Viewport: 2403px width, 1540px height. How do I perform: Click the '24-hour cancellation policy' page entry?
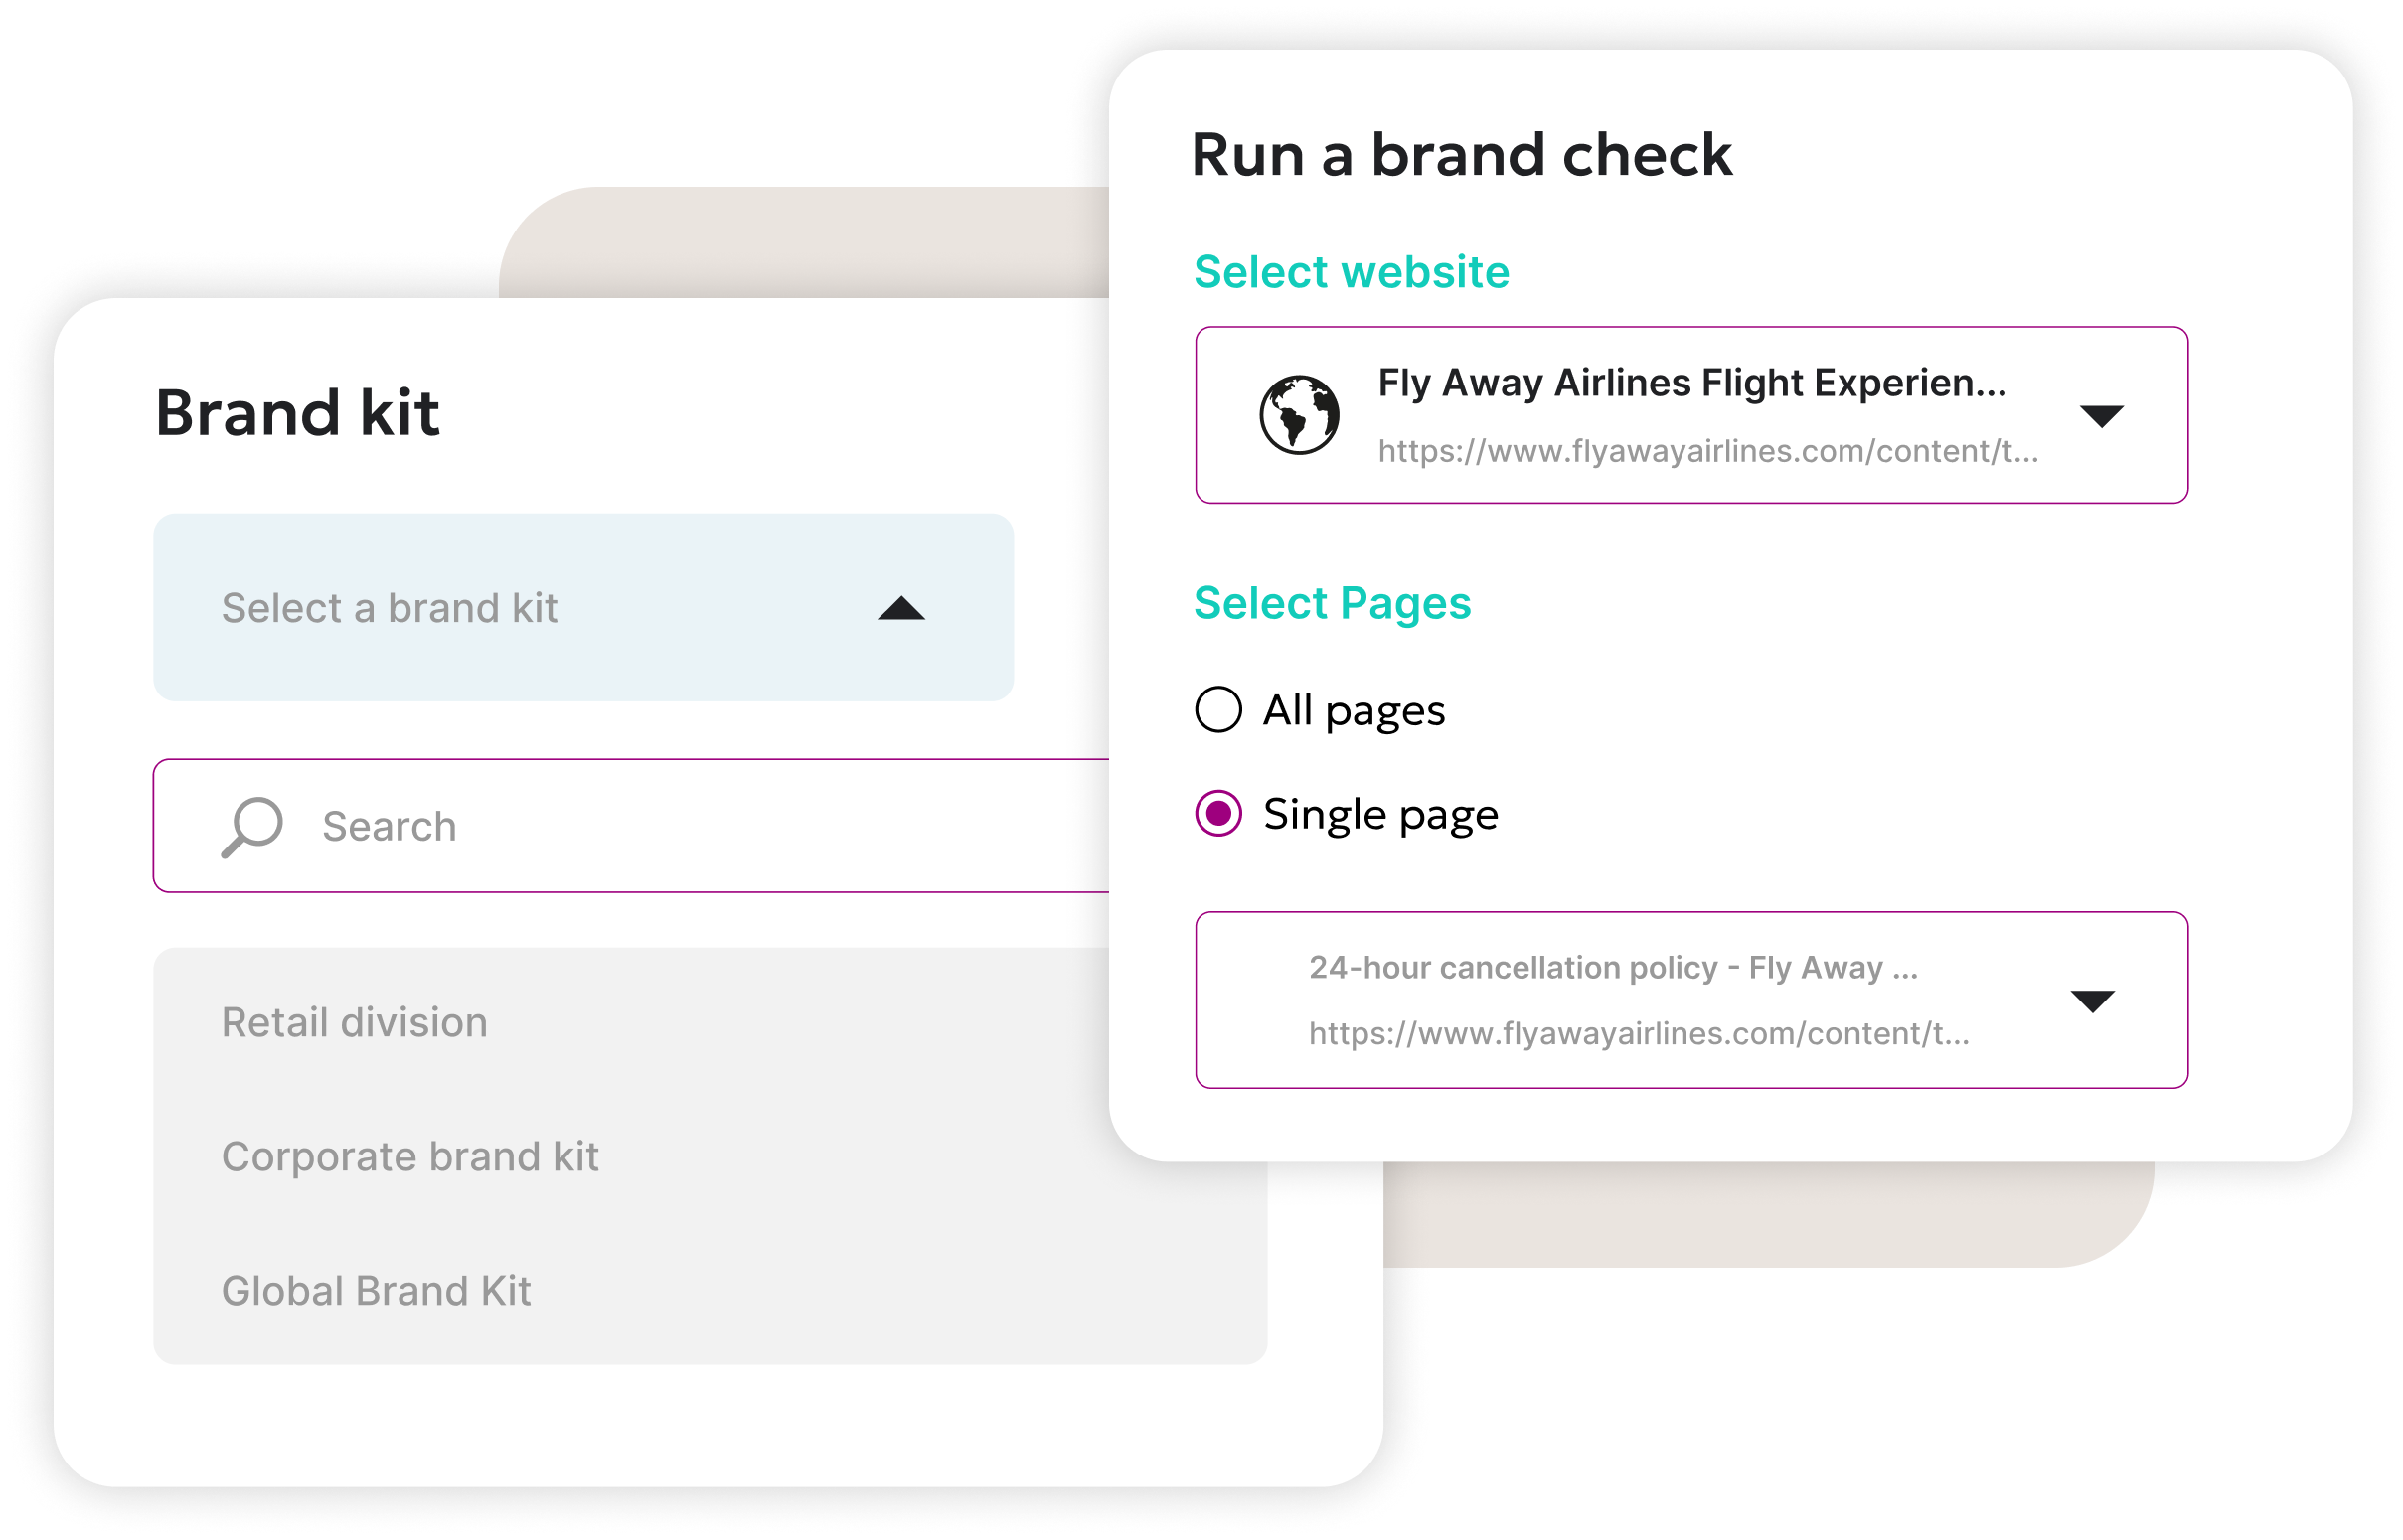(x=1612, y=968)
